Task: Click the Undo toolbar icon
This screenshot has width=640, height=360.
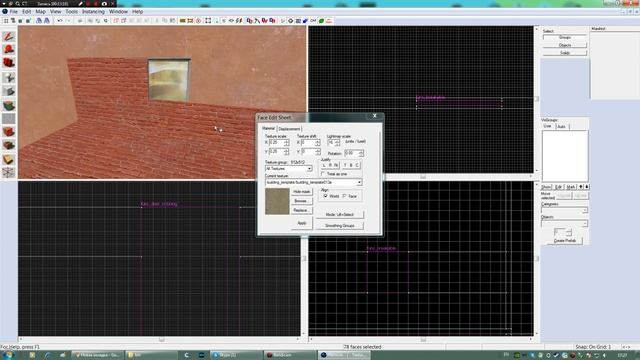Action: point(60,20)
